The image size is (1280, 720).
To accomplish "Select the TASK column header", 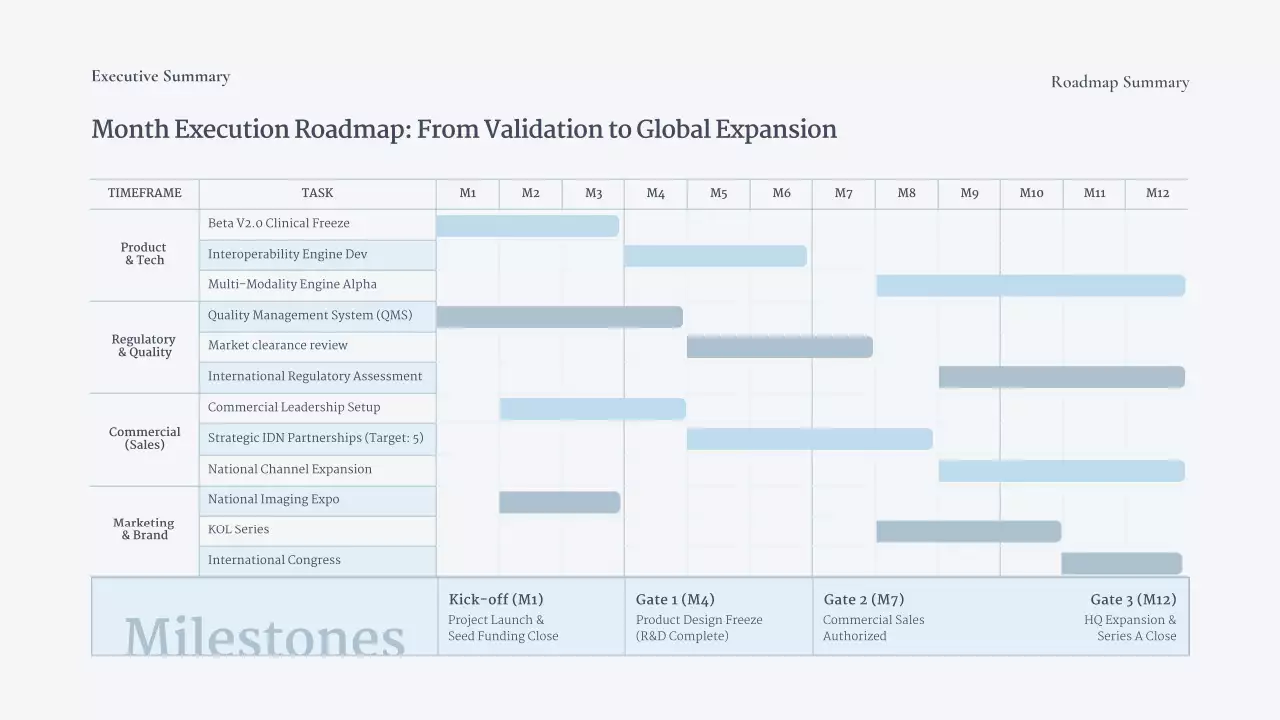I will coord(317,193).
